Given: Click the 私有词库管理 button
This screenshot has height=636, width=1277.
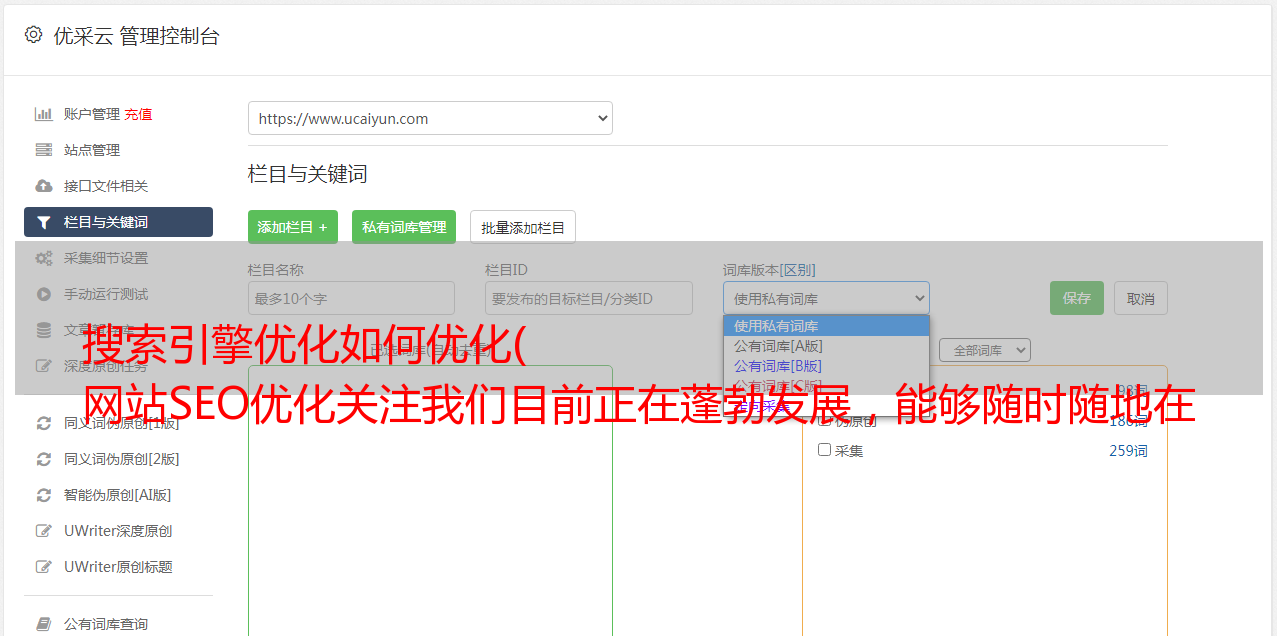Looking at the screenshot, I should 404,227.
